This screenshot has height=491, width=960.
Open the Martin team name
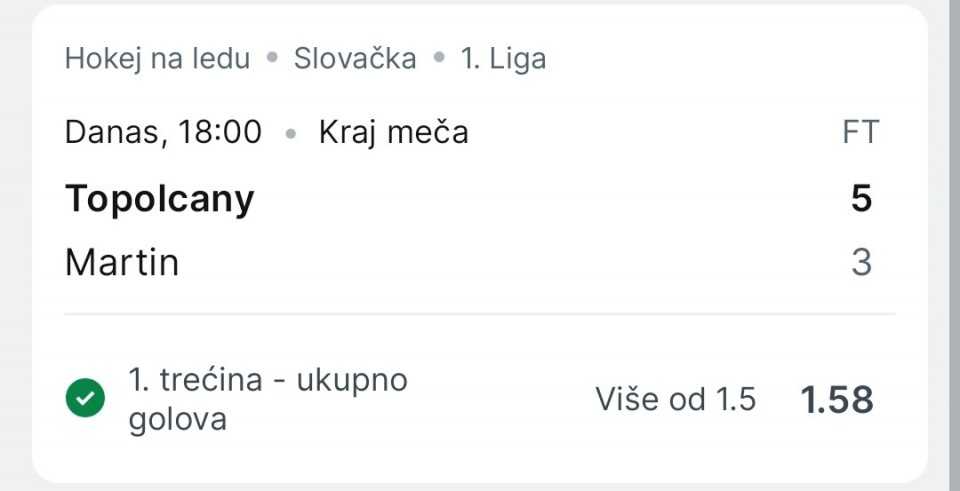coord(122,263)
